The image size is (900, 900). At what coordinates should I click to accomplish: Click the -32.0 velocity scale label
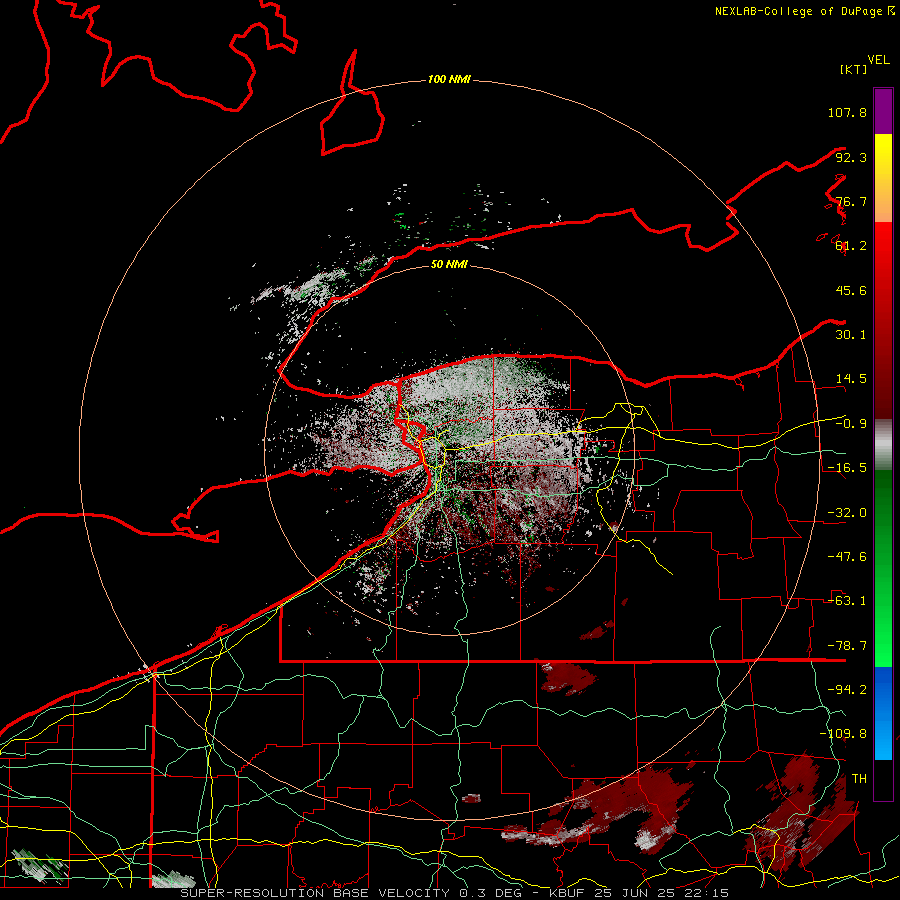[847, 513]
